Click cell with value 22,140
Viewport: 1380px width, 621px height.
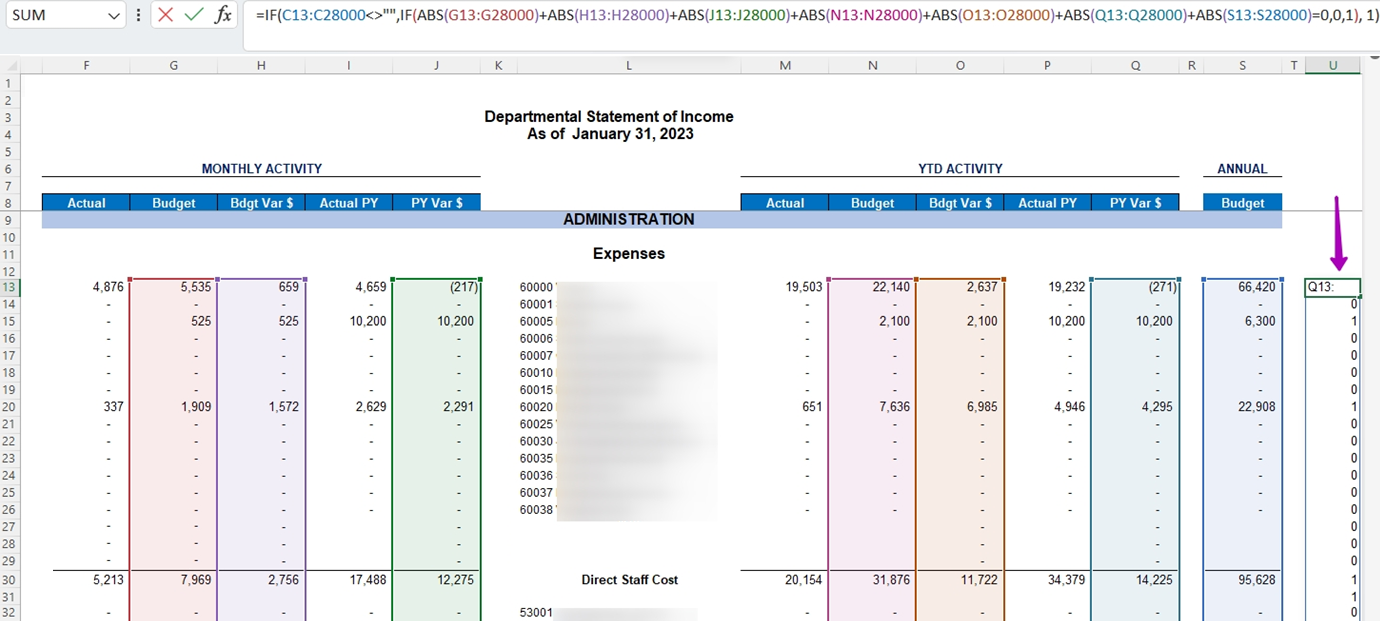coord(872,287)
